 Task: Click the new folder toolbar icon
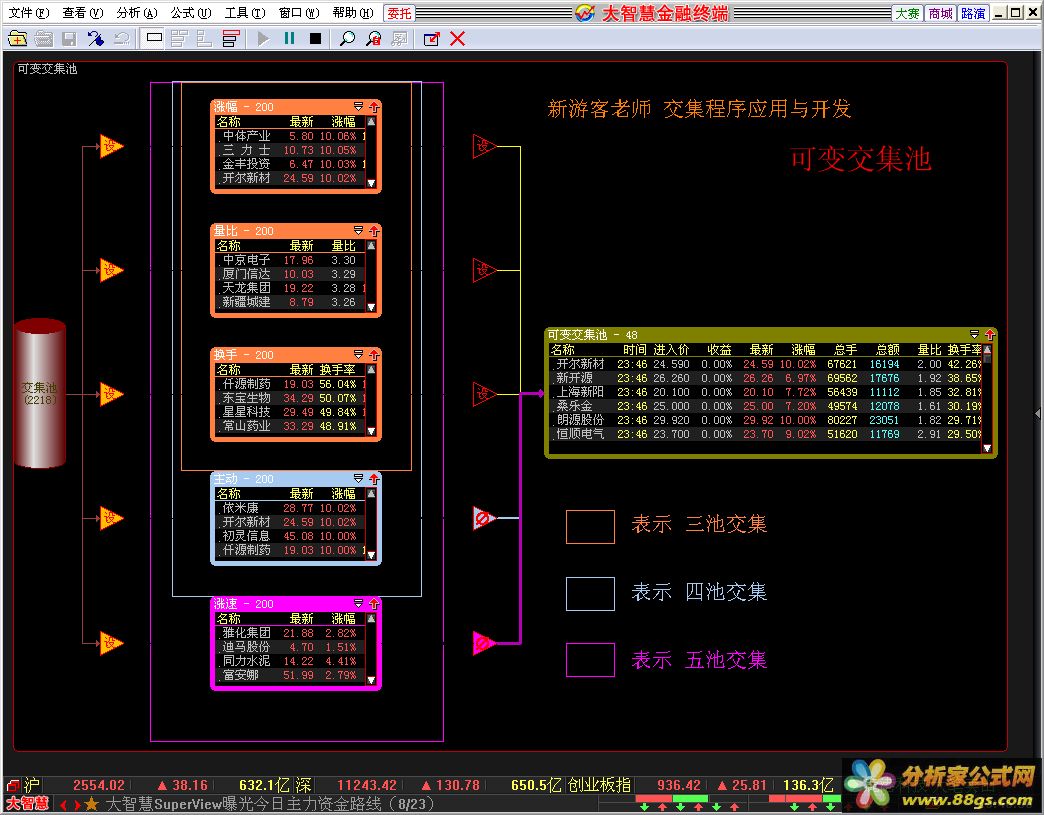click(x=18, y=39)
